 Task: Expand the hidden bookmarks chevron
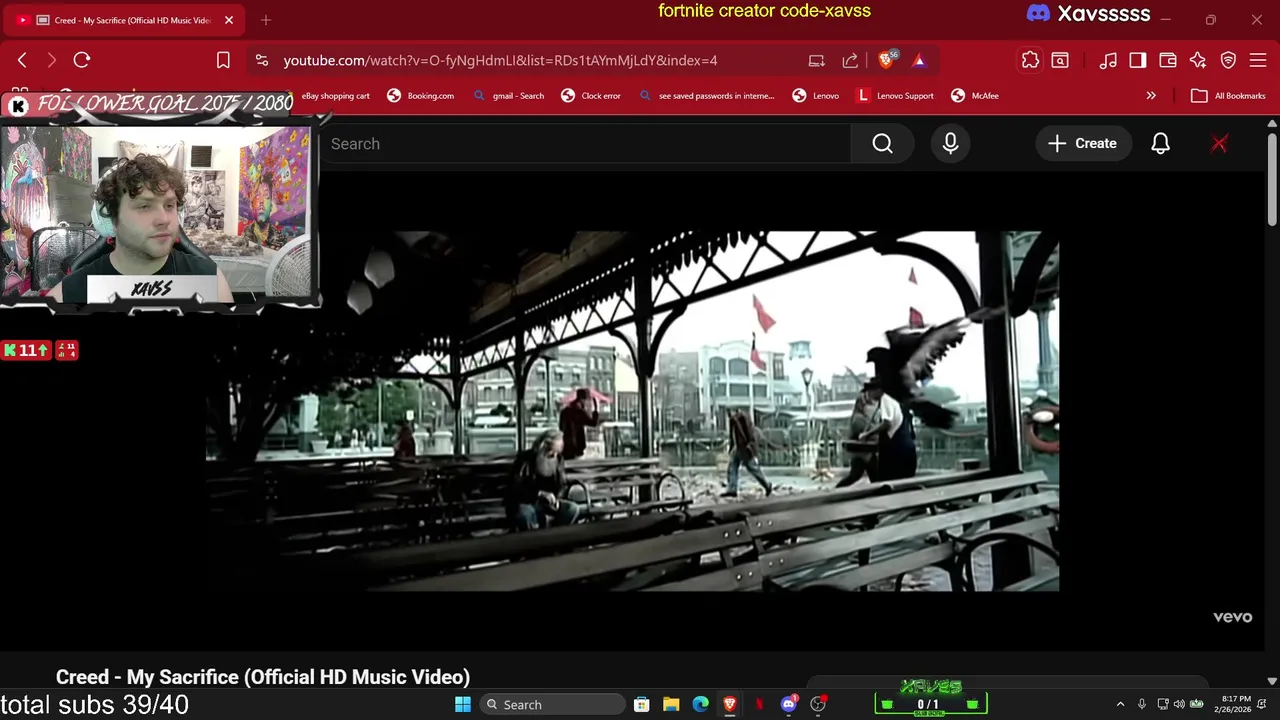[x=1151, y=96]
